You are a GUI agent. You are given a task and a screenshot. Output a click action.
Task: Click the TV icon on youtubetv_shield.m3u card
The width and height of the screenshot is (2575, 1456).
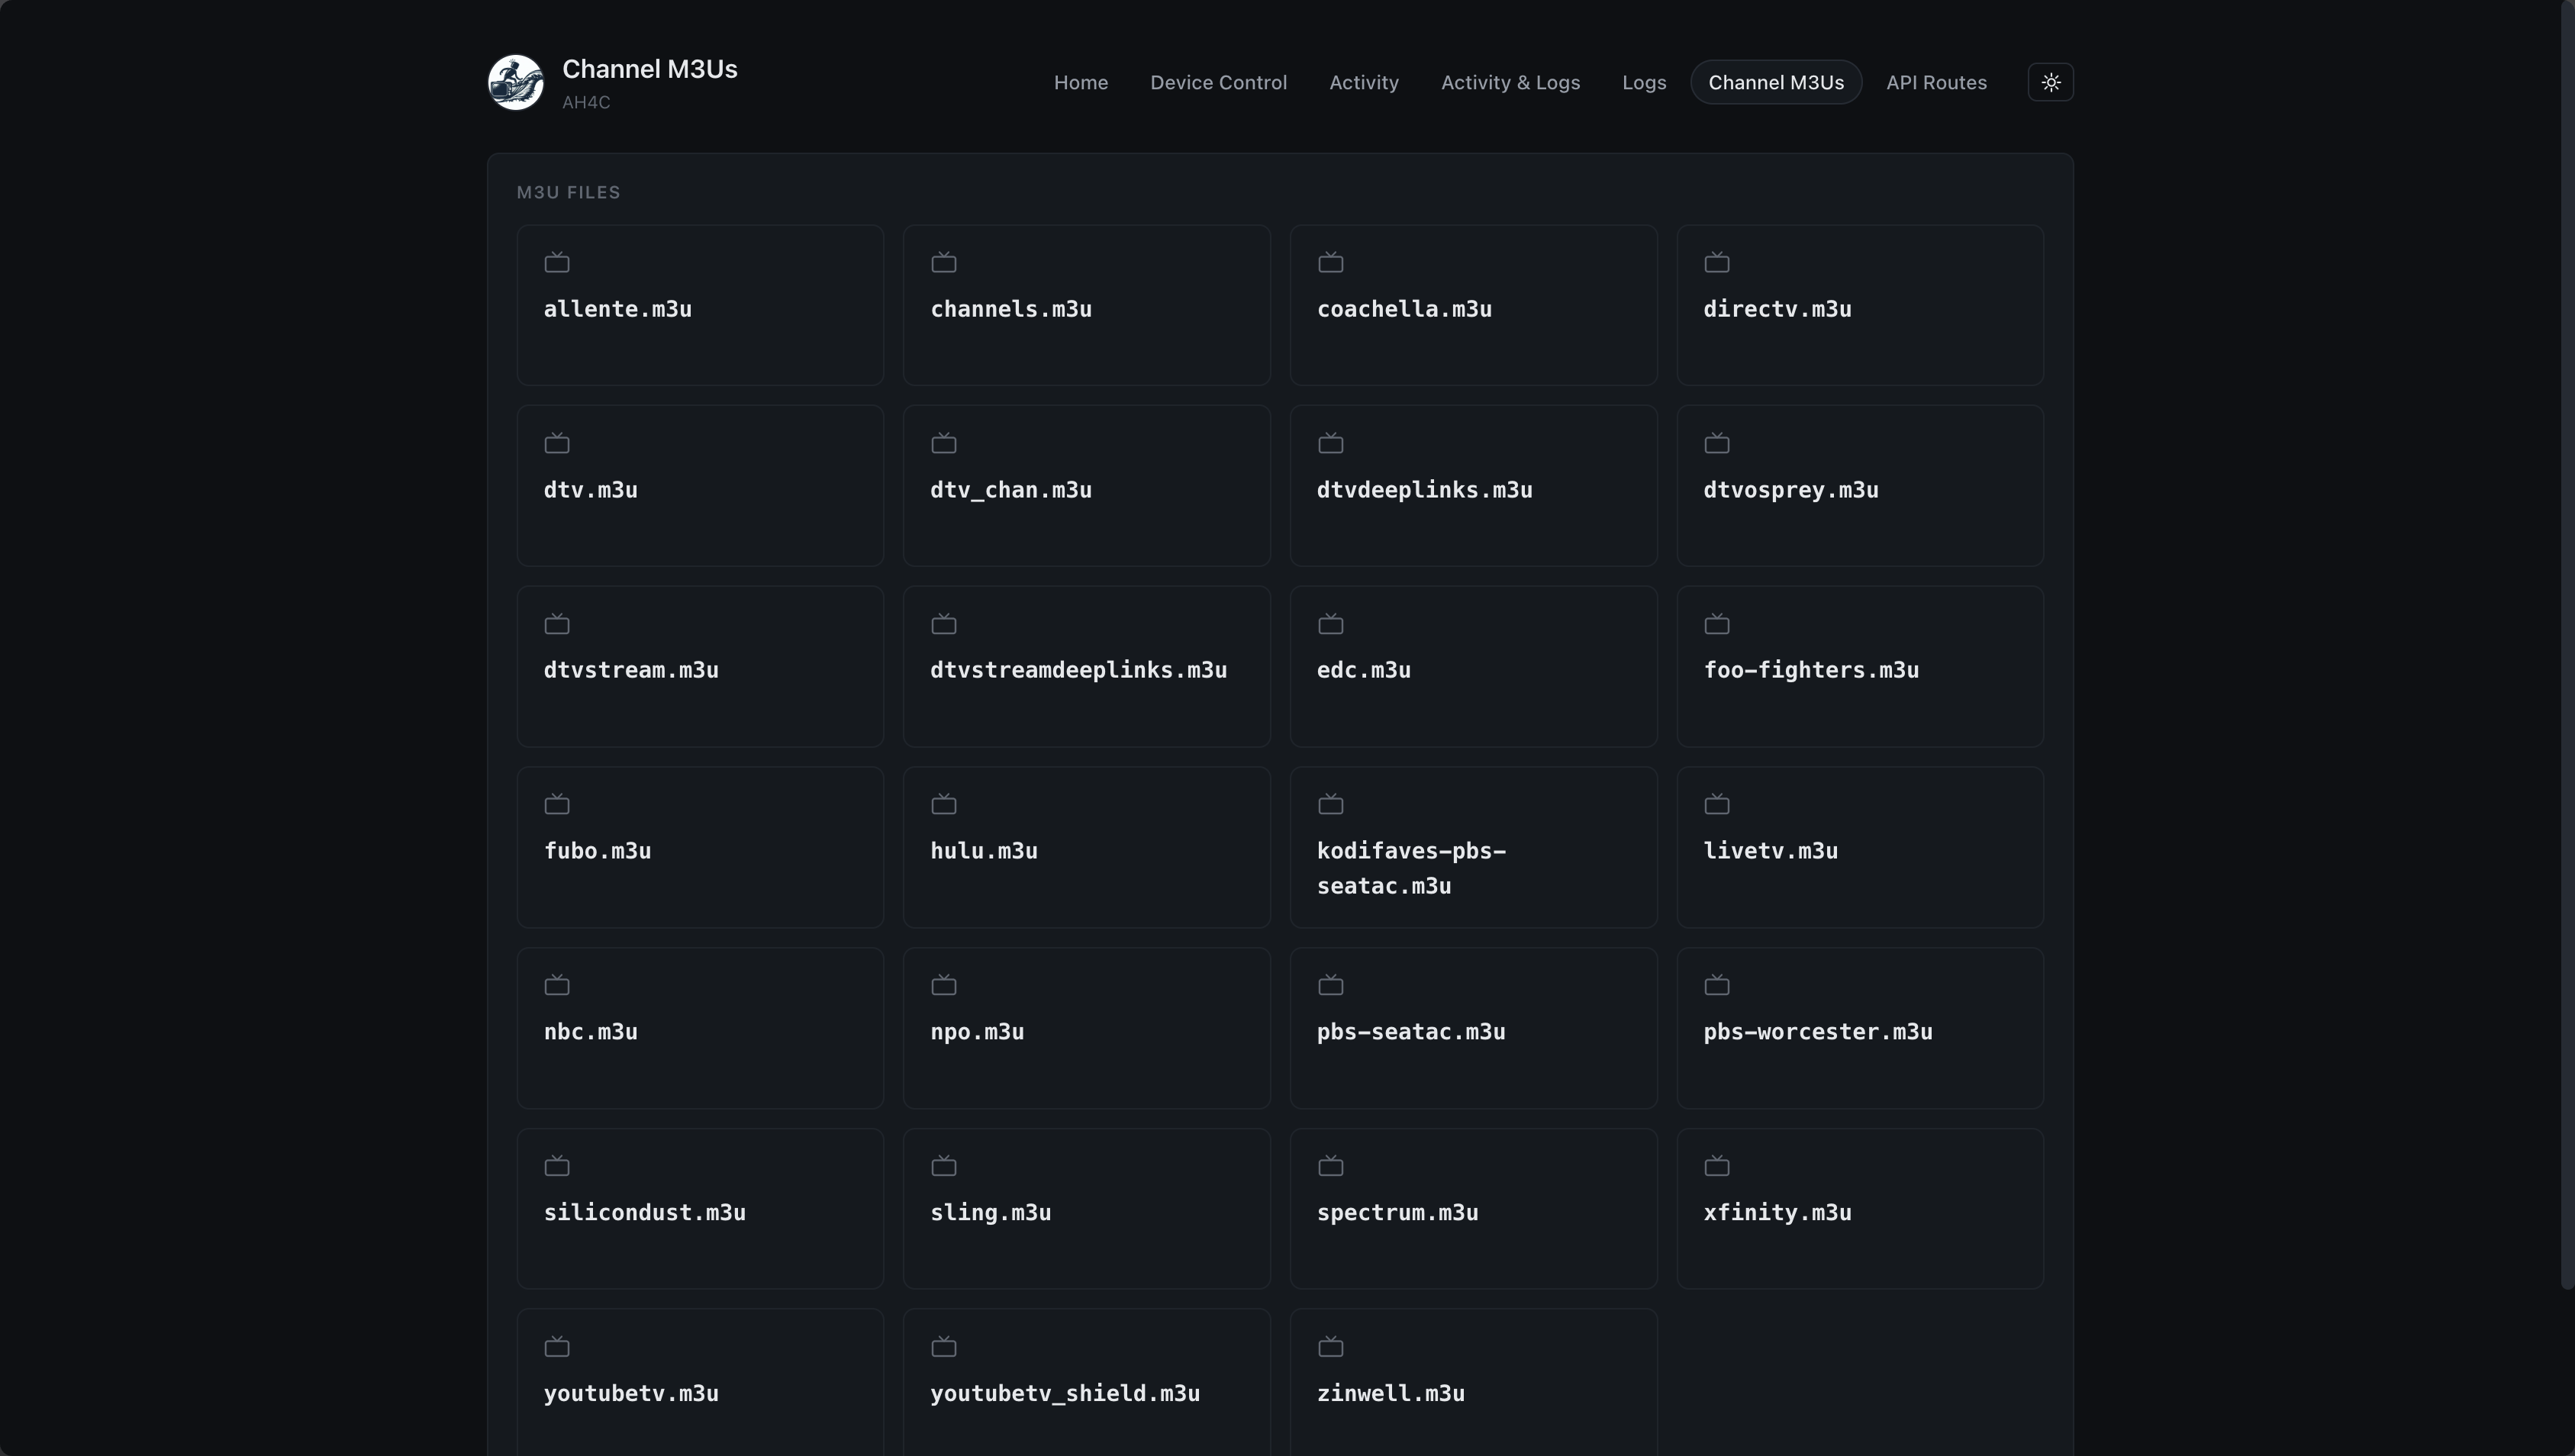(x=944, y=1347)
